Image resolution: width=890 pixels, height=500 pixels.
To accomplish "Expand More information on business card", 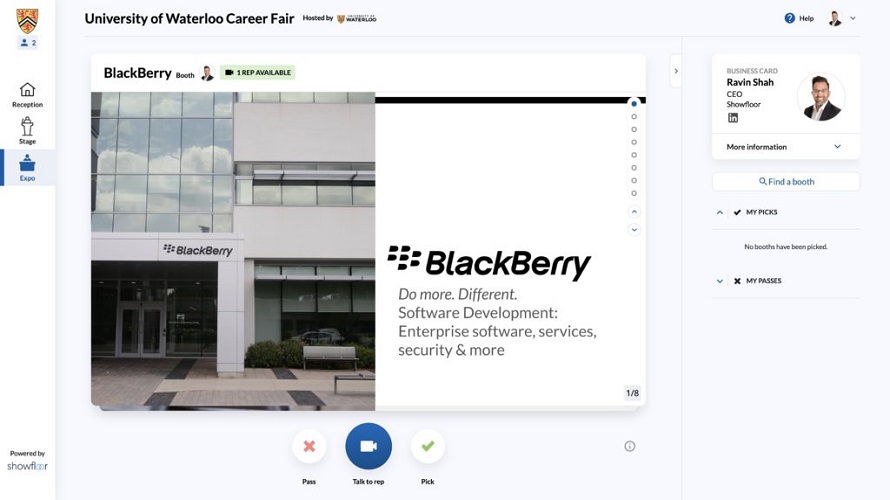I will point(786,146).
